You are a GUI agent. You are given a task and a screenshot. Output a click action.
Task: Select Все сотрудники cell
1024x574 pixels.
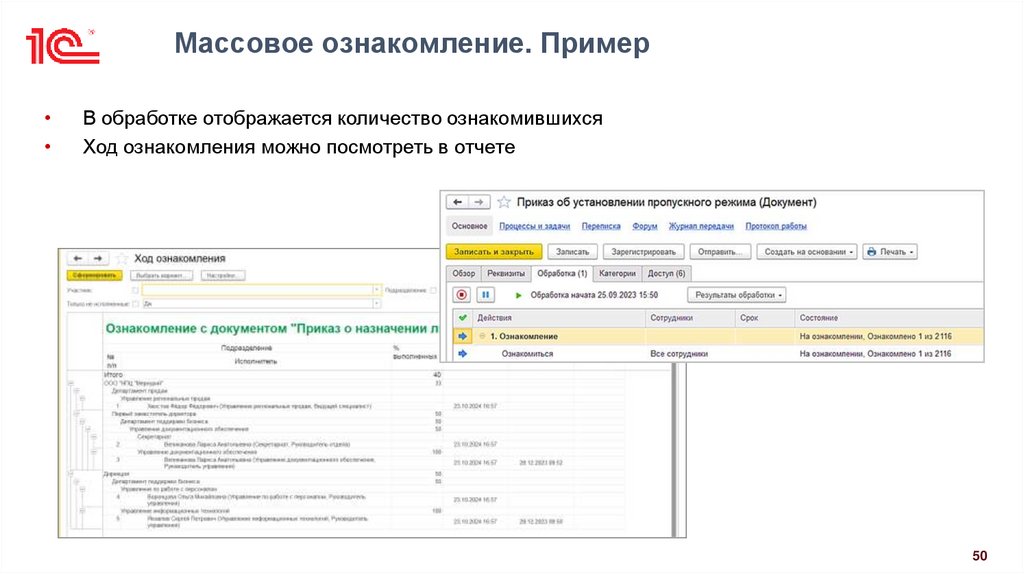tap(679, 354)
